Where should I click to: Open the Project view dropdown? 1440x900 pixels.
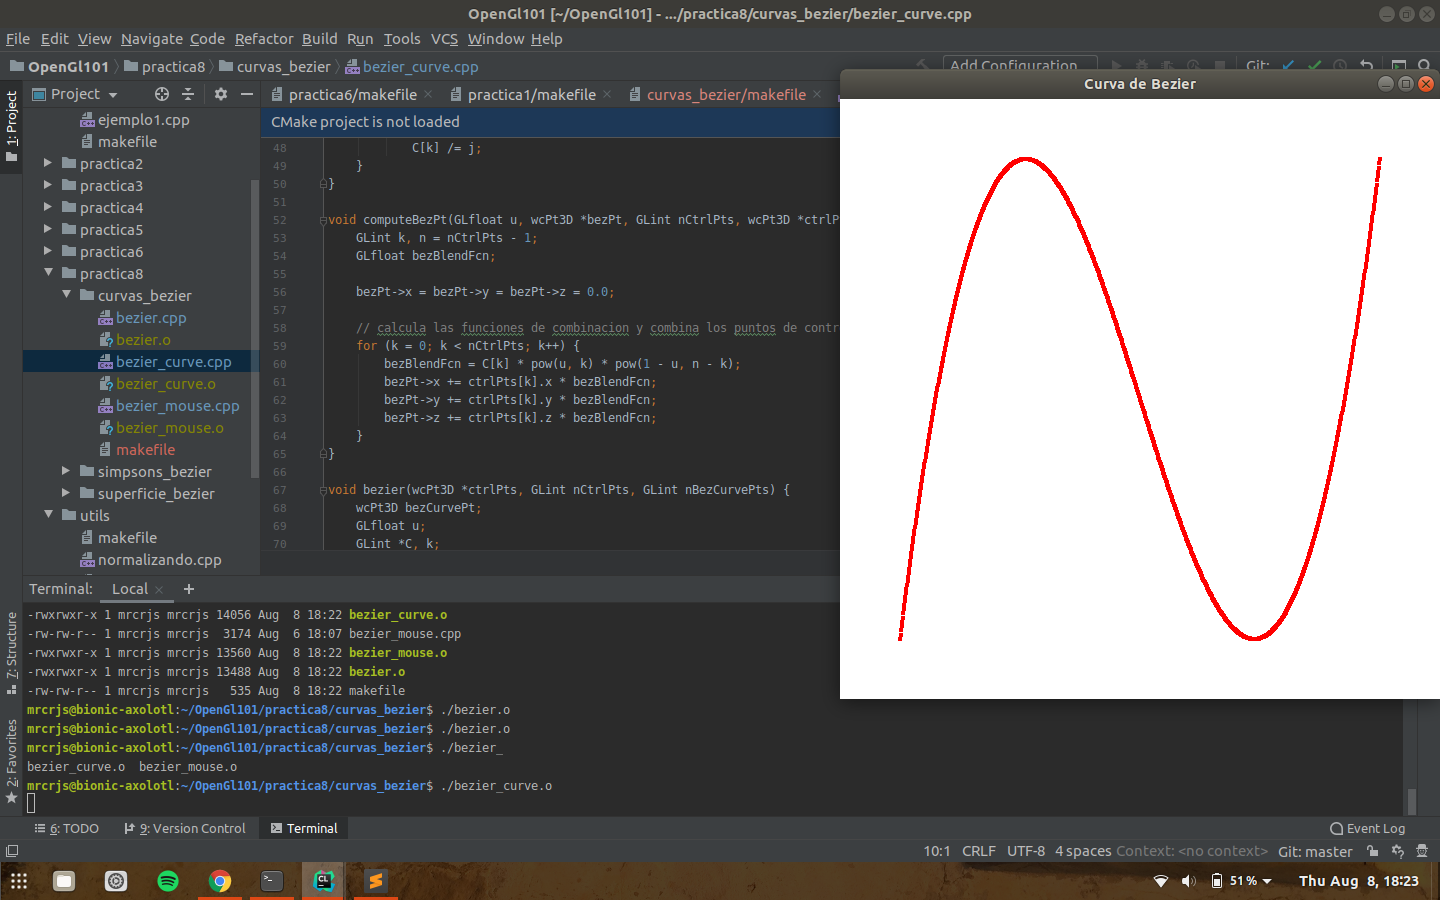click(76, 94)
